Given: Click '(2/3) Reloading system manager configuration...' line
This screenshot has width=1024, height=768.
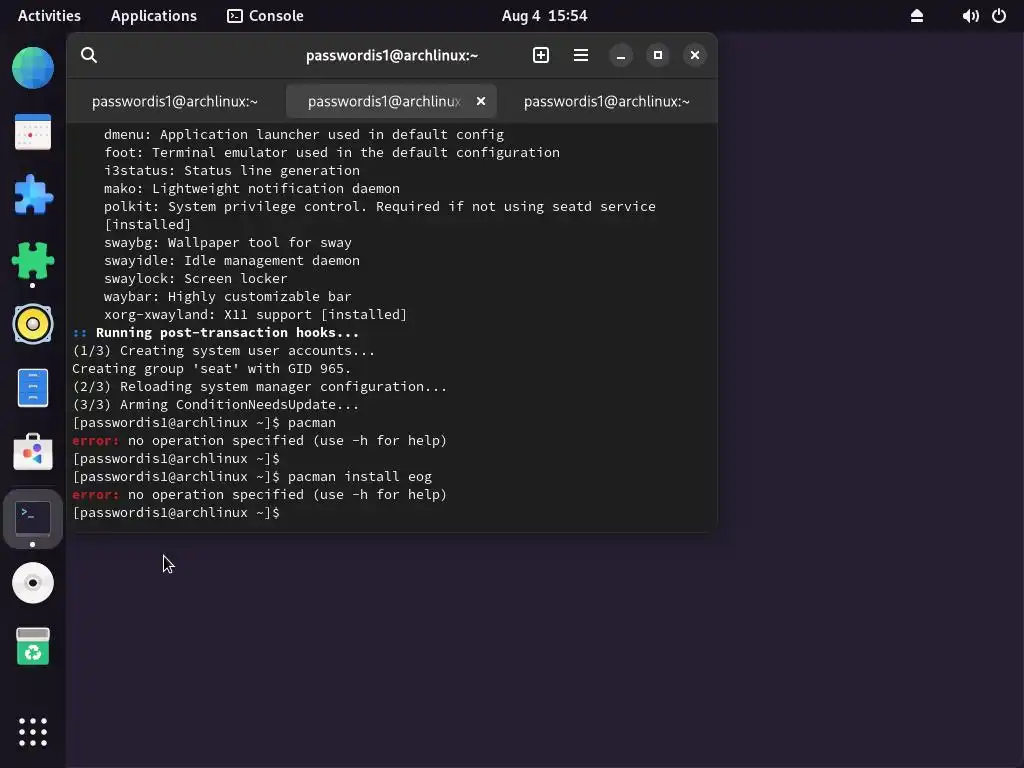Looking at the screenshot, I should tap(260, 387).
